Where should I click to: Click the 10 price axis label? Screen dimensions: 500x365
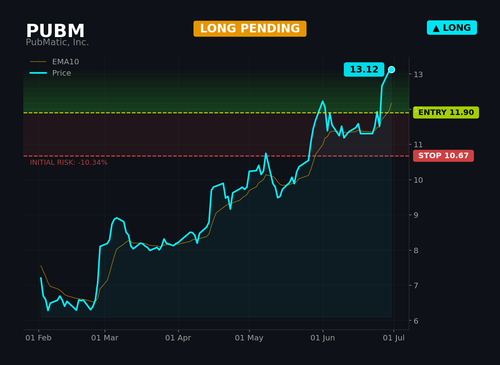click(418, 180)
